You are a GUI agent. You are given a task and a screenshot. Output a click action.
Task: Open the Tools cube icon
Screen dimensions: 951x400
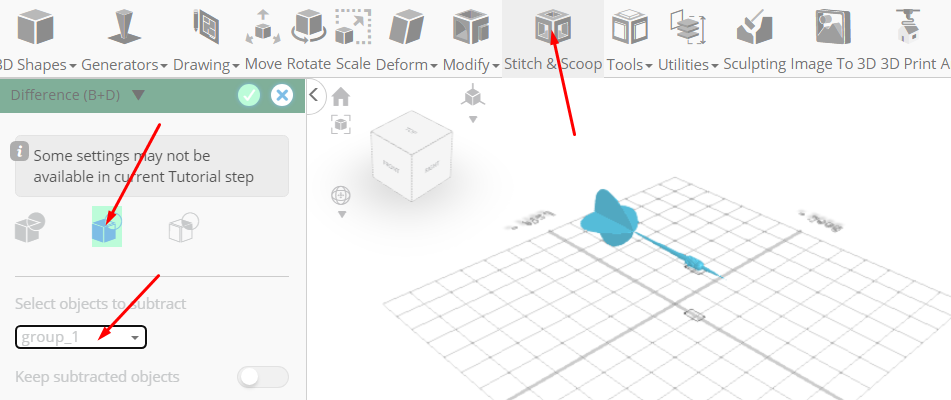coord(630,28)
